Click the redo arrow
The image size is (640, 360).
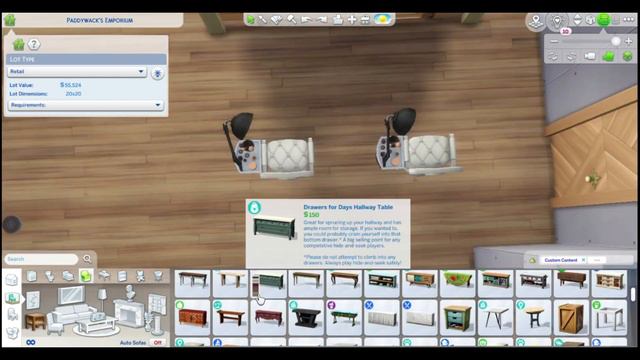point(322,19)
